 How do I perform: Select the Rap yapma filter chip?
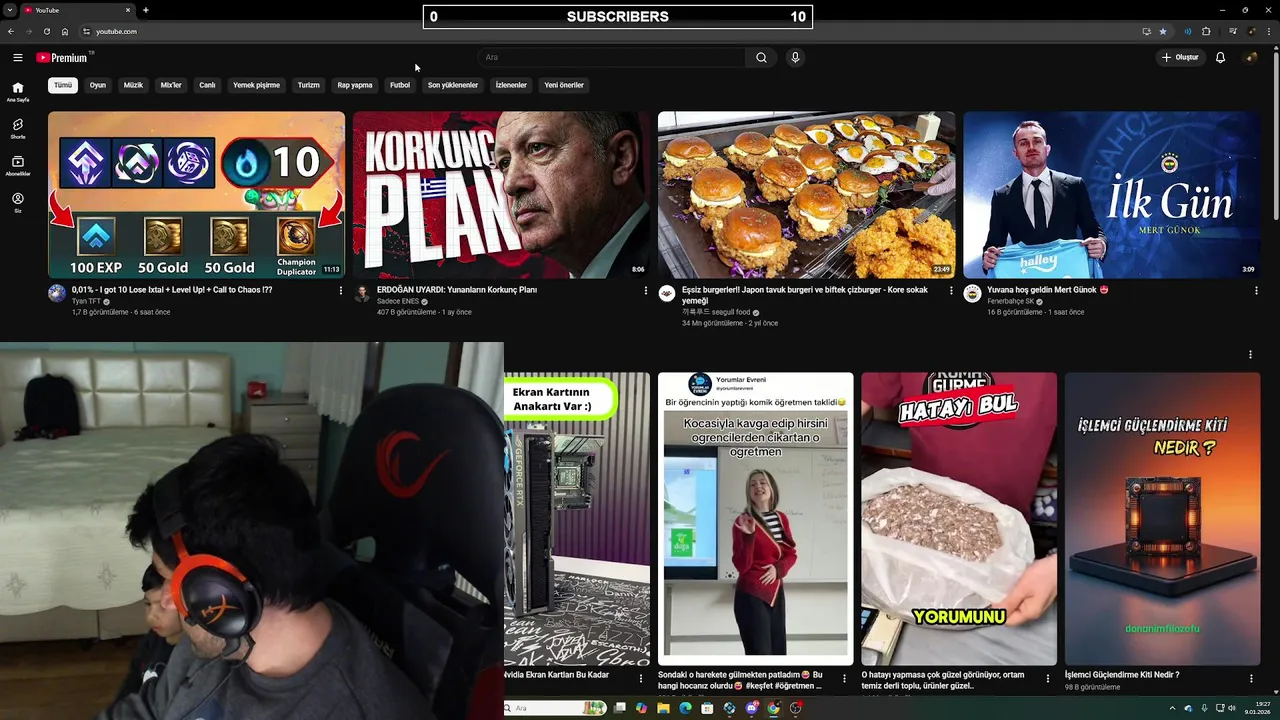[355, 85]
